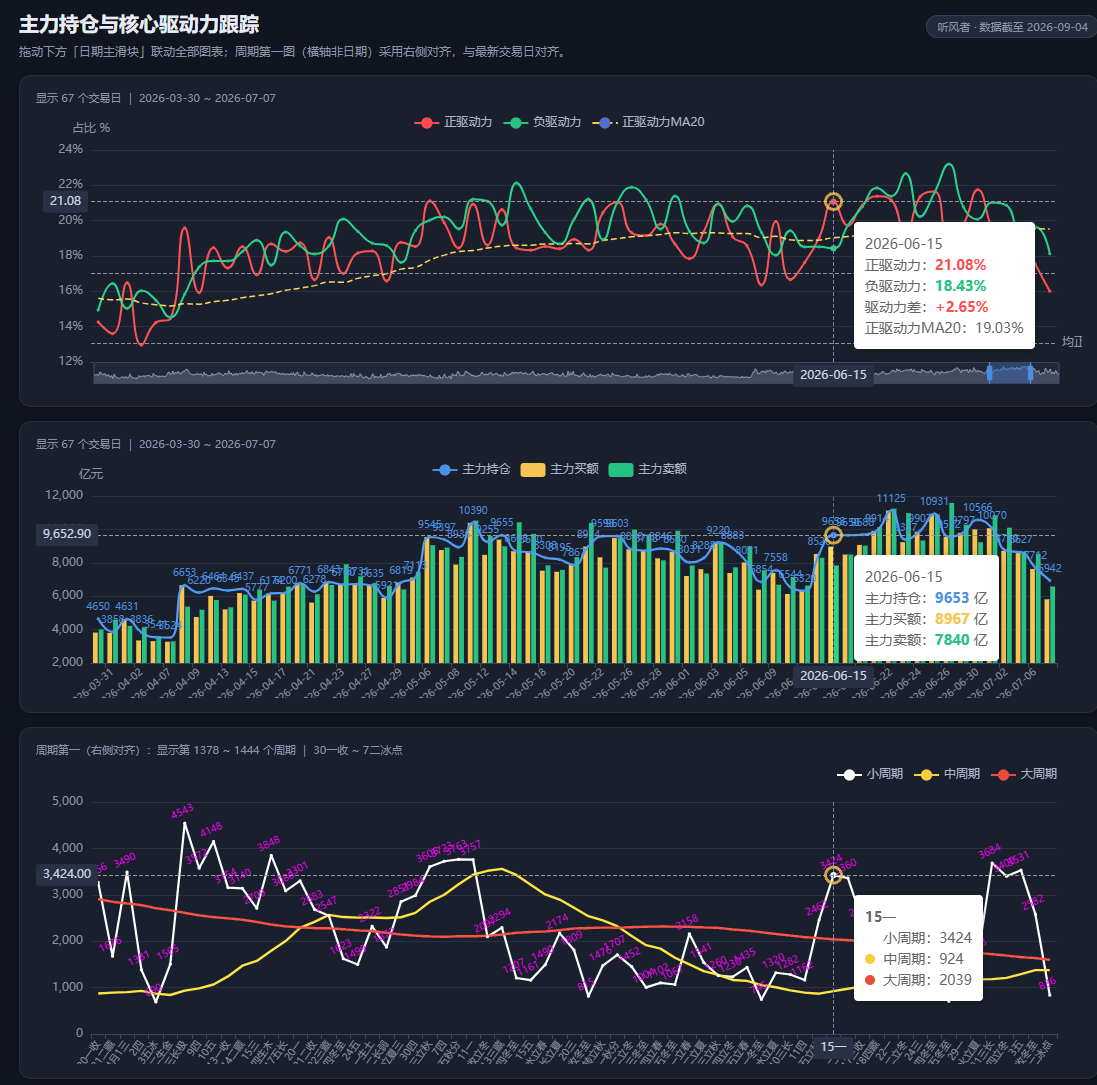The height and width of the screenshot is (1085, 1097).
Task: Click tooltip row 主力买额：8967 亿
Action: (x=926, y=619)
